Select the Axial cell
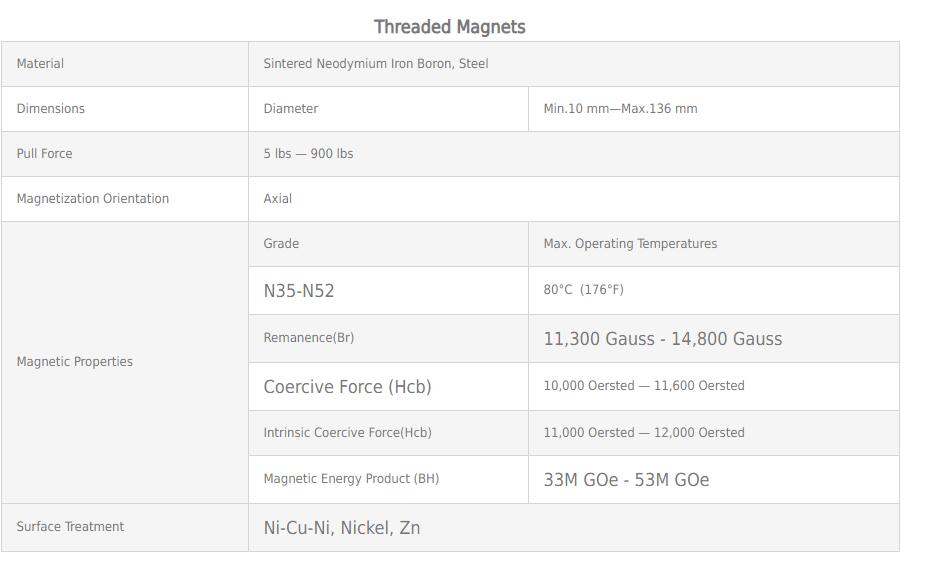Viewport: 933px width, 576px height. (278, 199)
